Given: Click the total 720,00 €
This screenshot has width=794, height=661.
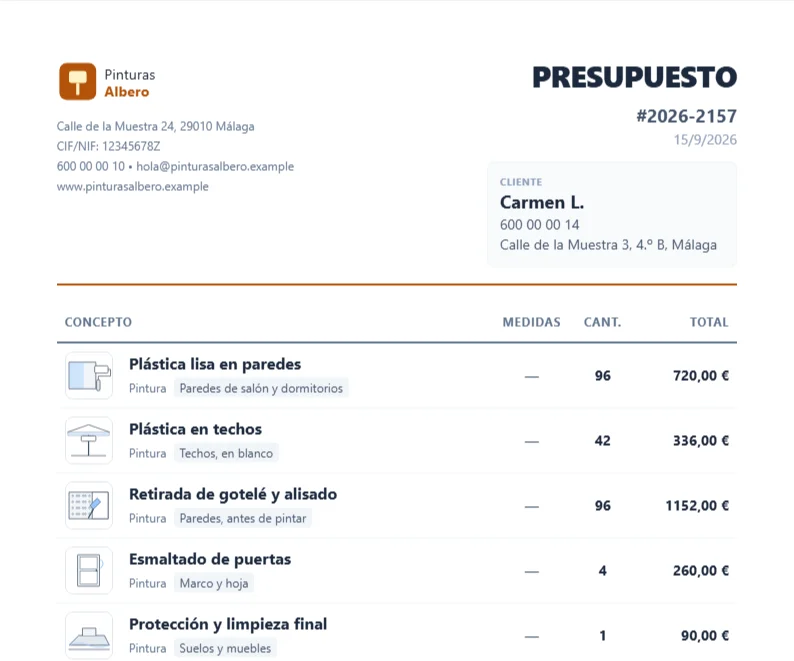Looking at the screenshot, I should [x=701, y=376].
